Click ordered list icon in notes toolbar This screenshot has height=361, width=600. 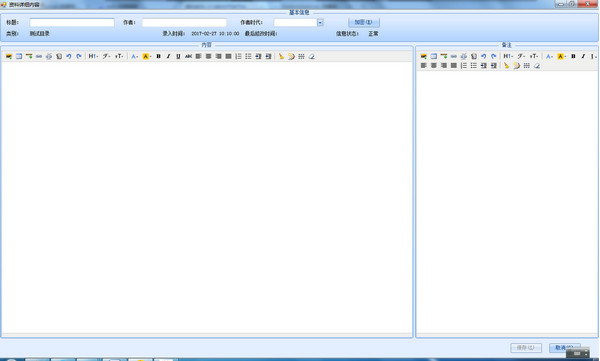click(464, 66)
